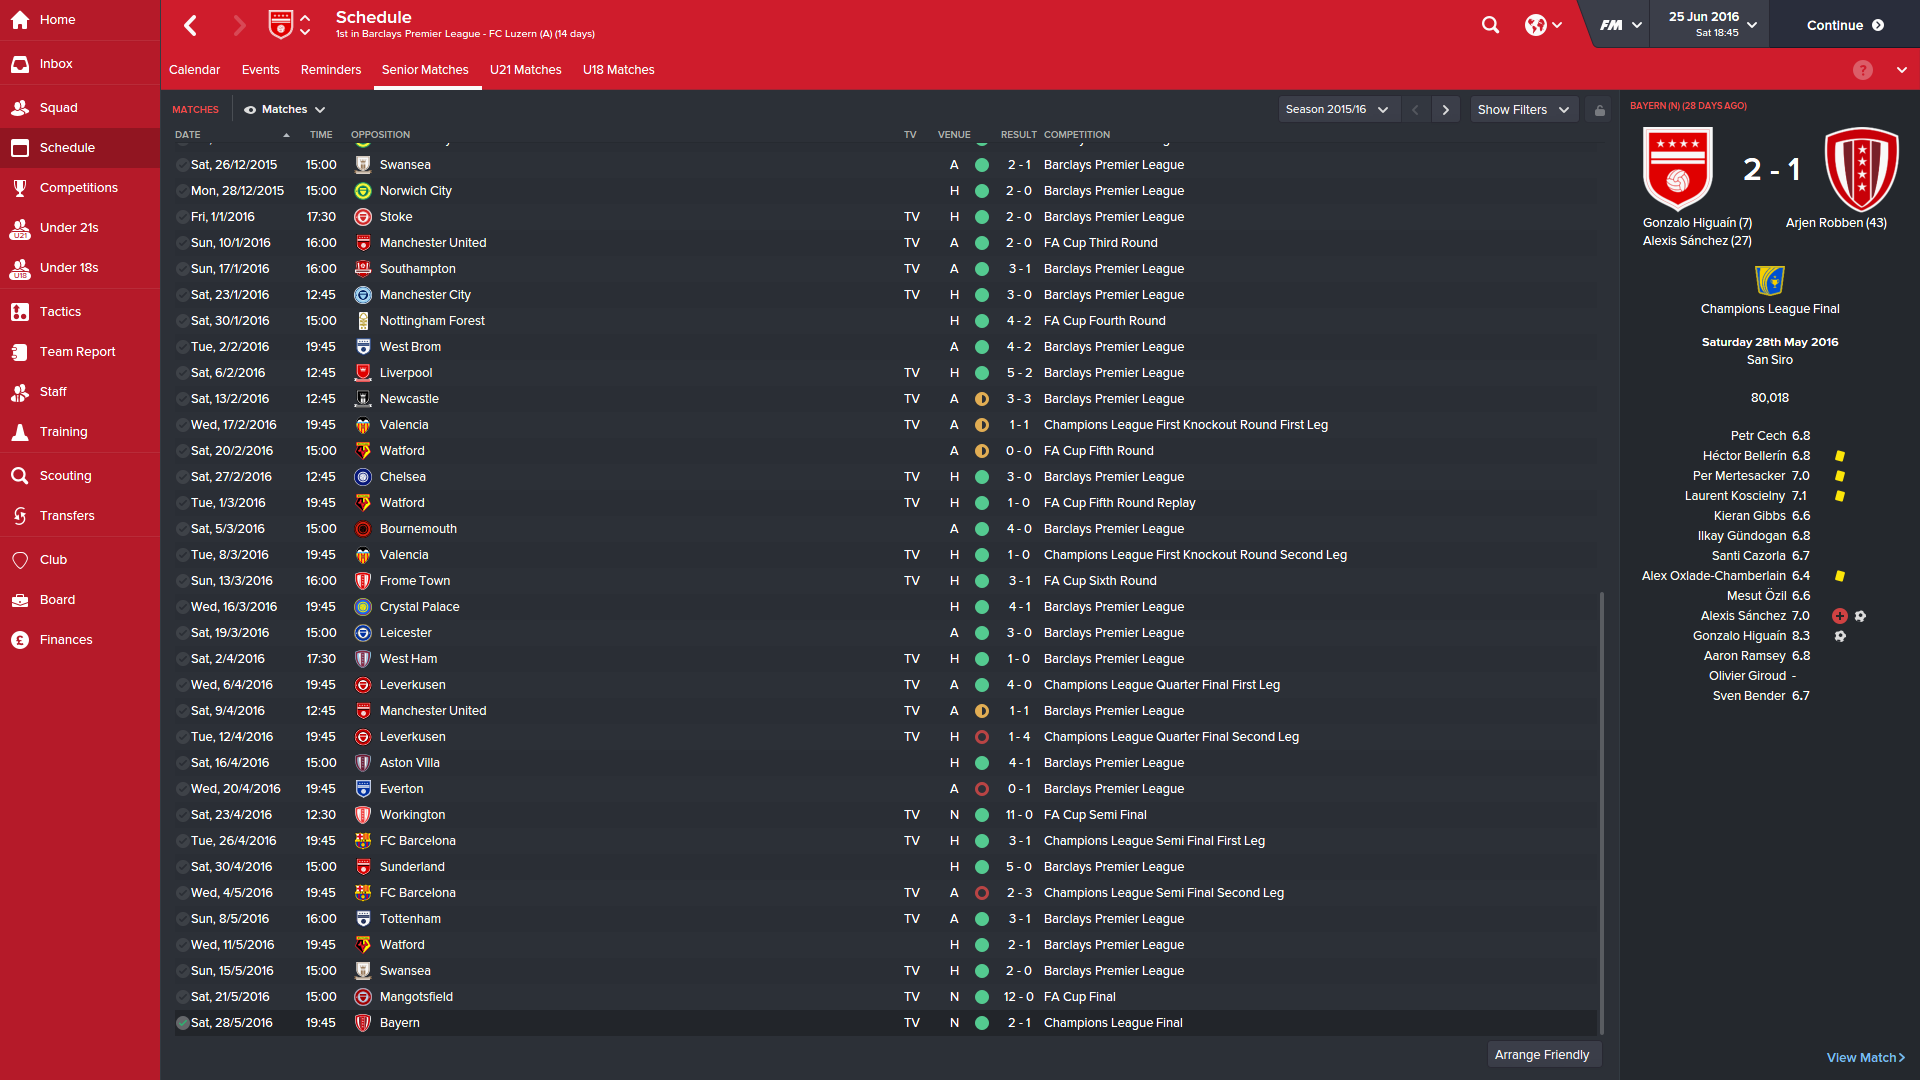The width and height of the screenshot is (1920, 1080).
Task: Switch to the Calendar tab
Action: [194, 70]
